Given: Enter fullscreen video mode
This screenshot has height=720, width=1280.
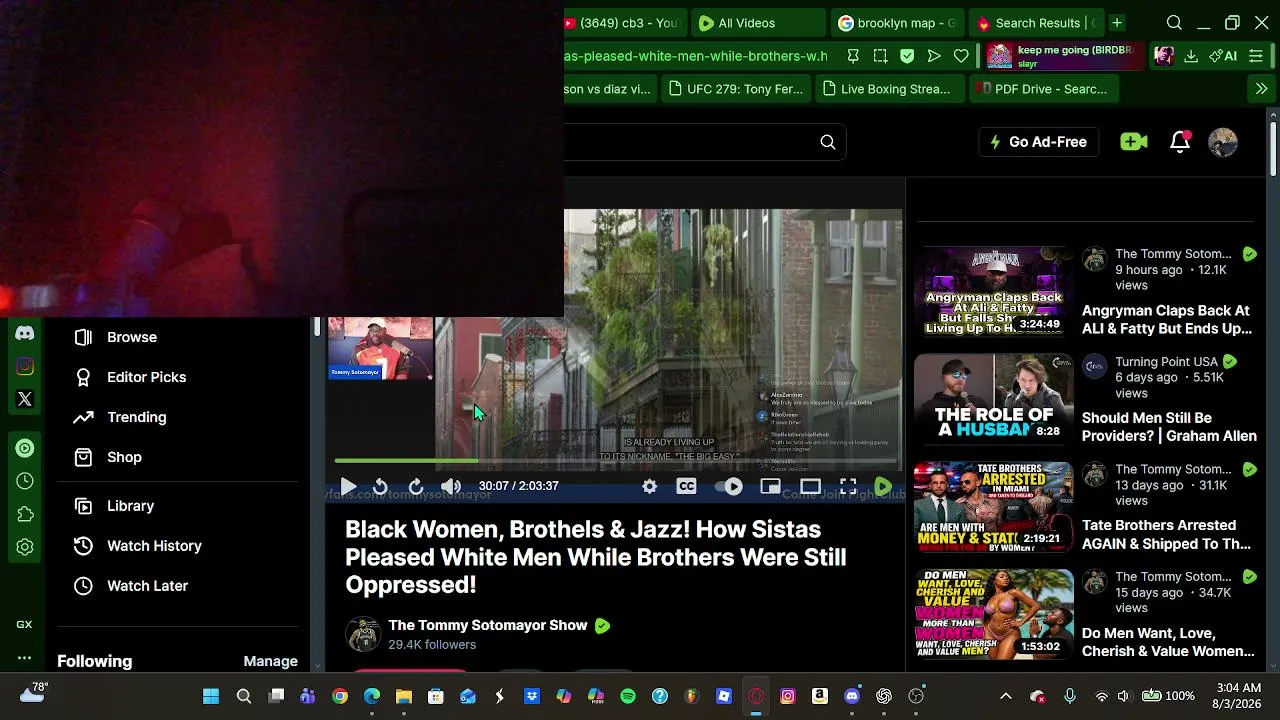Looking at the screenshot, I should click(x=848, y=486).
